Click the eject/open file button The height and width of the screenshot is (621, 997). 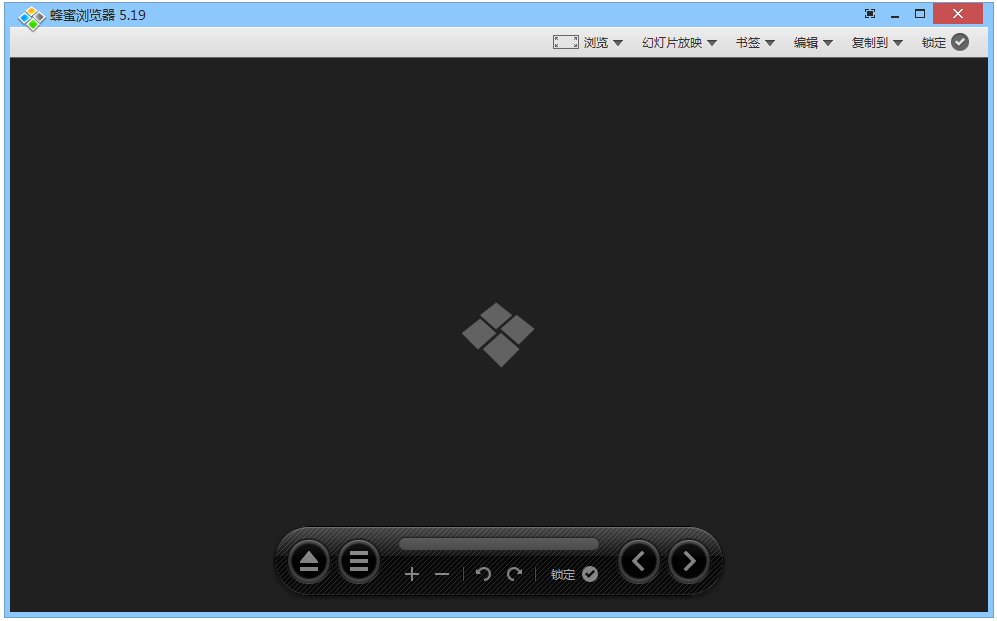pos(308,561)
